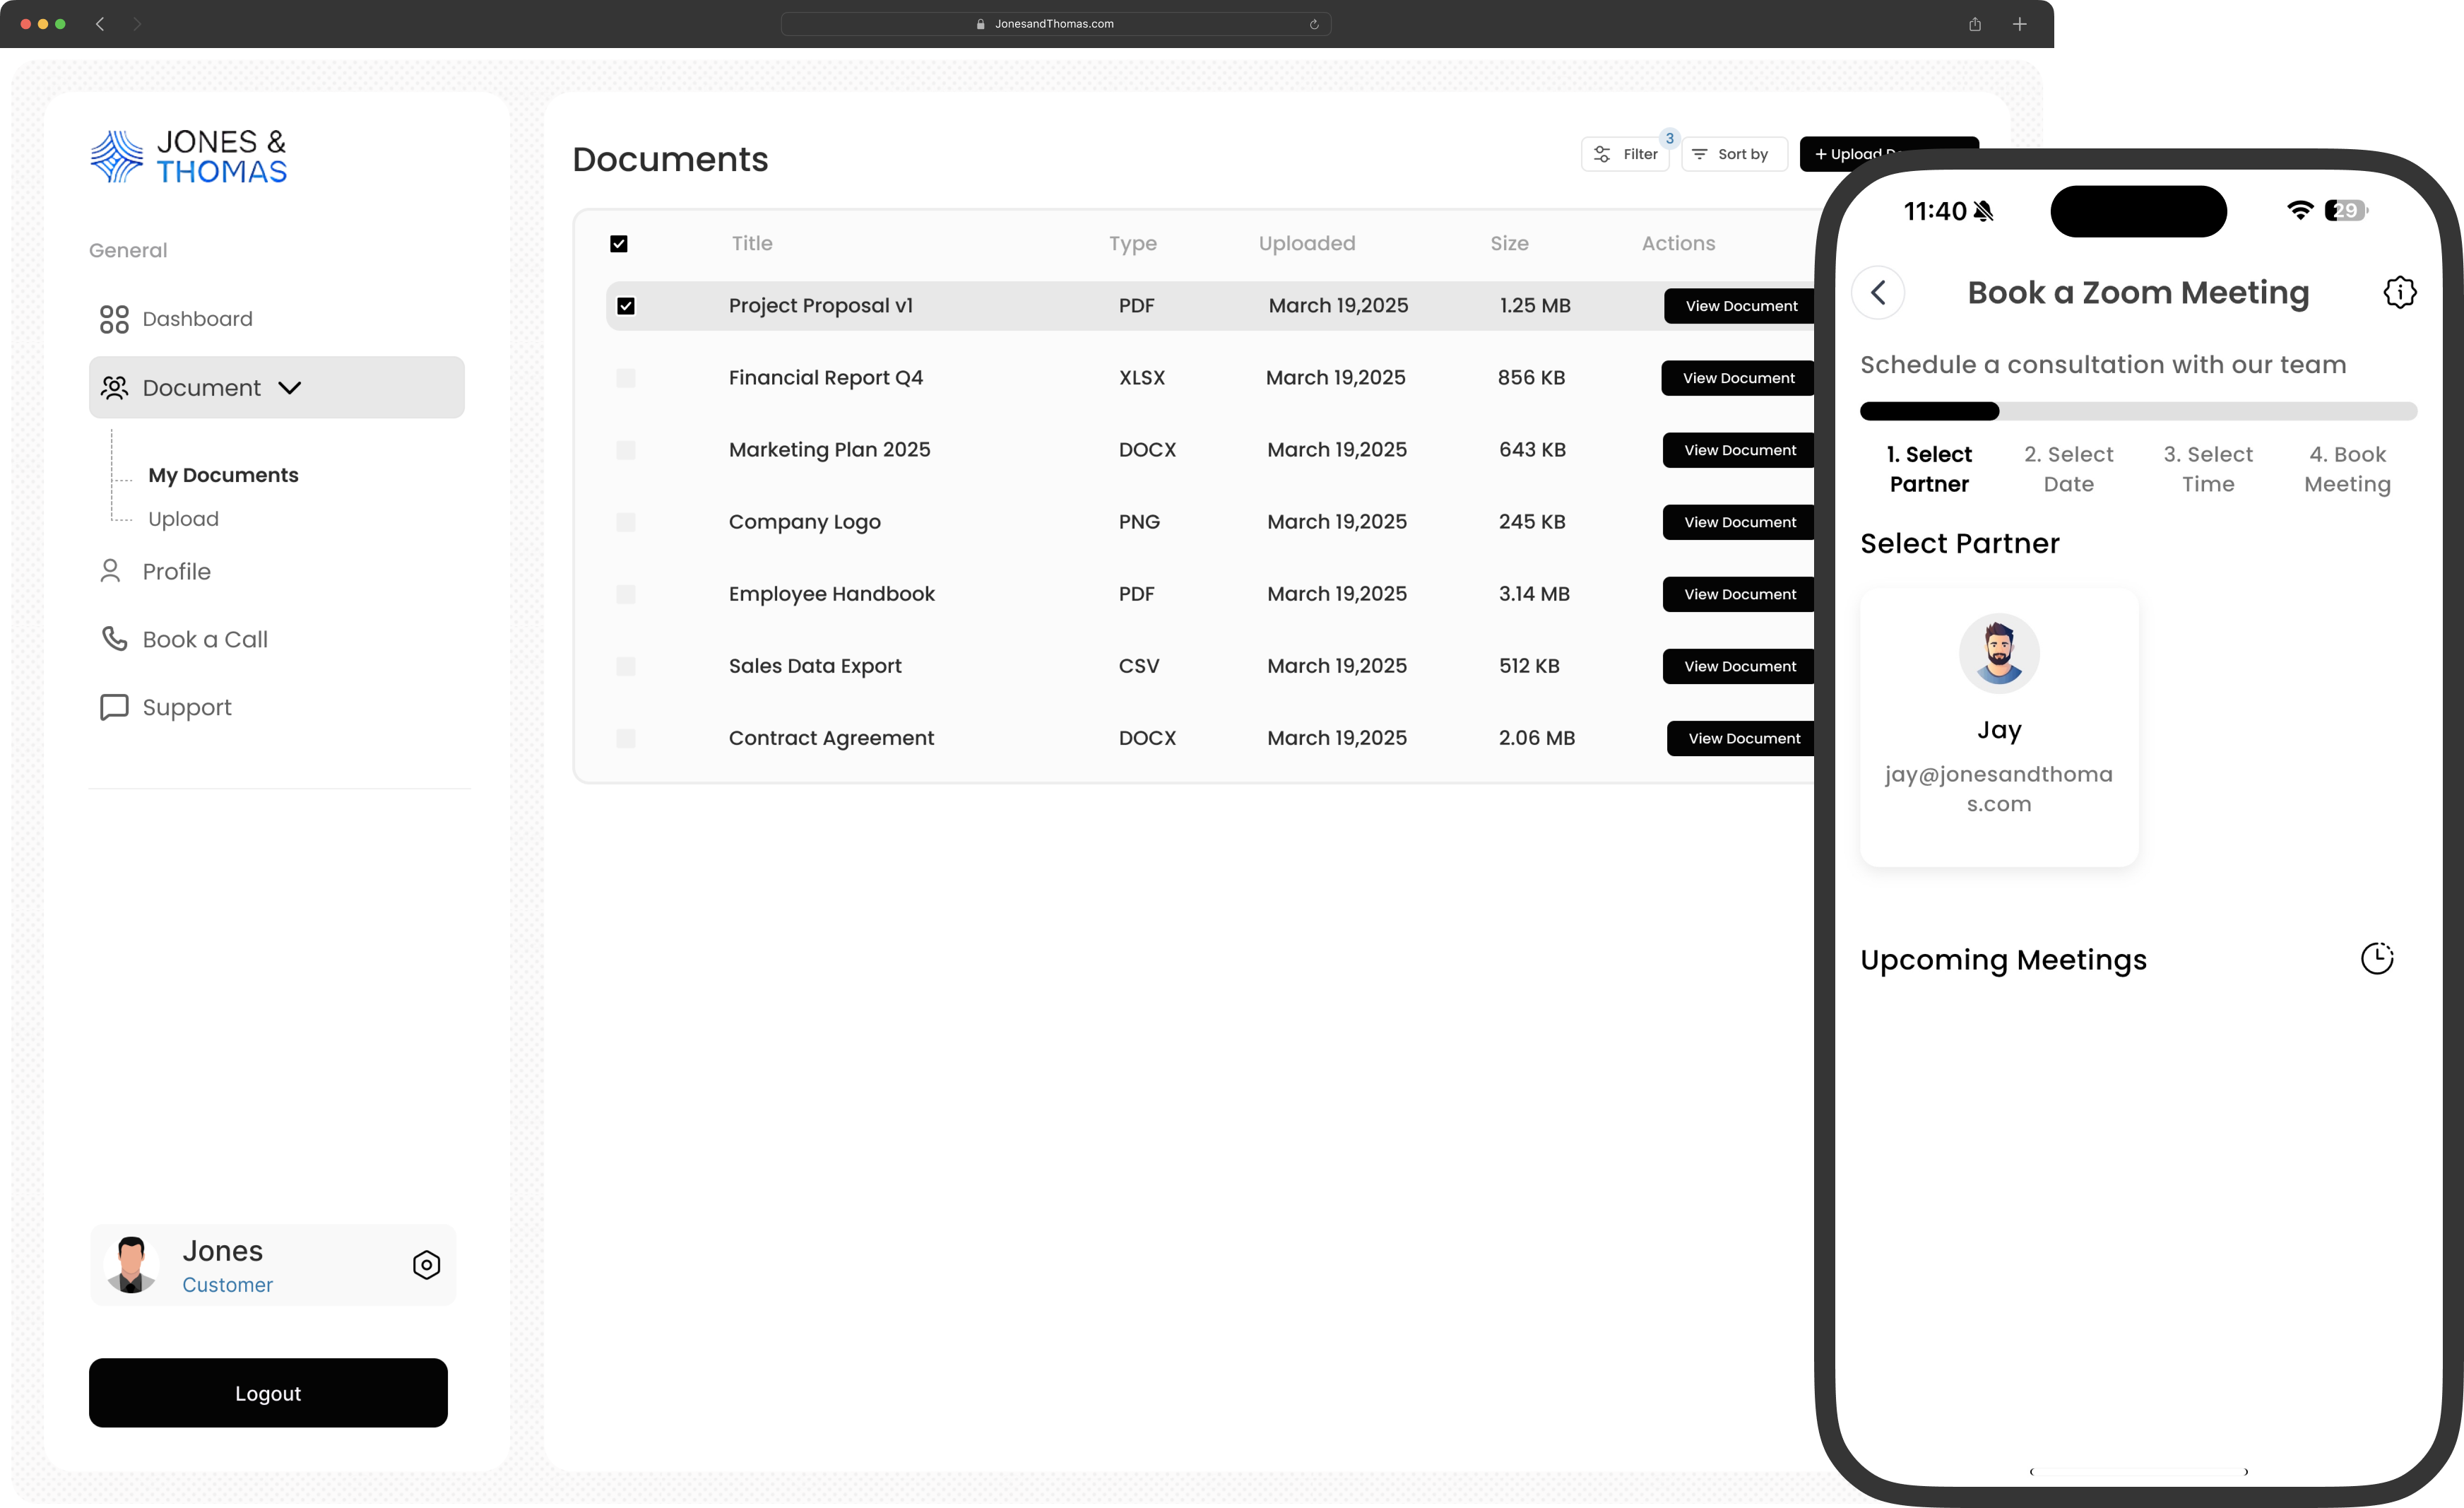Screen dimensions: 2464x1508
Task: Go to My Documents
Action: click(x=224, y=474)
